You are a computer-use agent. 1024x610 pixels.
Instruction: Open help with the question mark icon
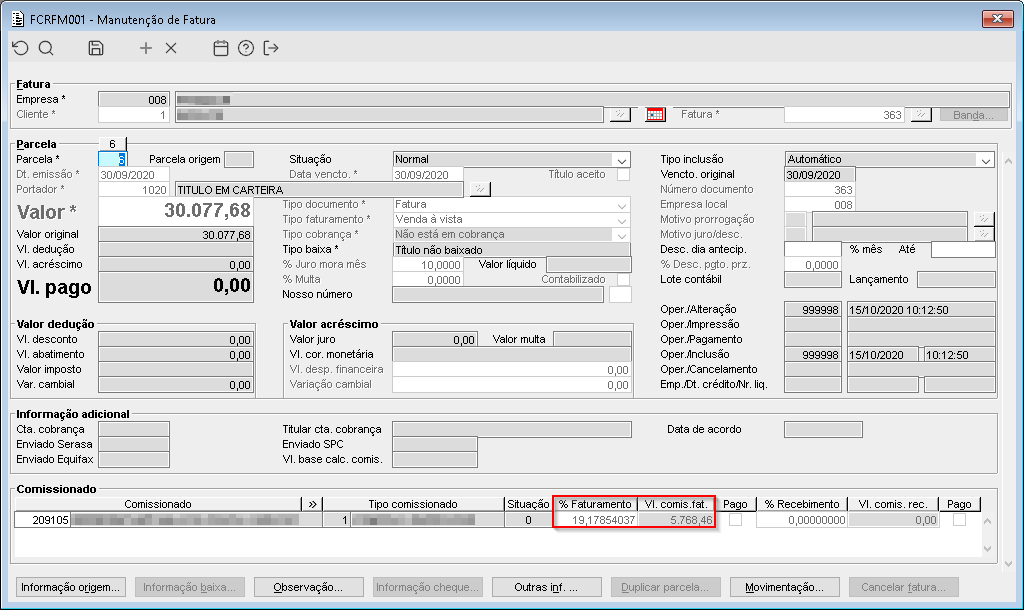click(x=246, y=48)
